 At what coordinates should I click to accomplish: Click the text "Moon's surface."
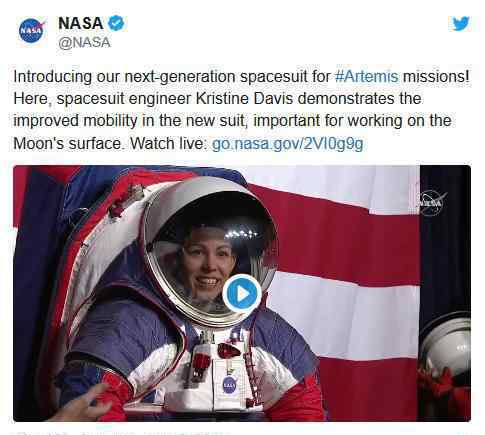point(69,144)
